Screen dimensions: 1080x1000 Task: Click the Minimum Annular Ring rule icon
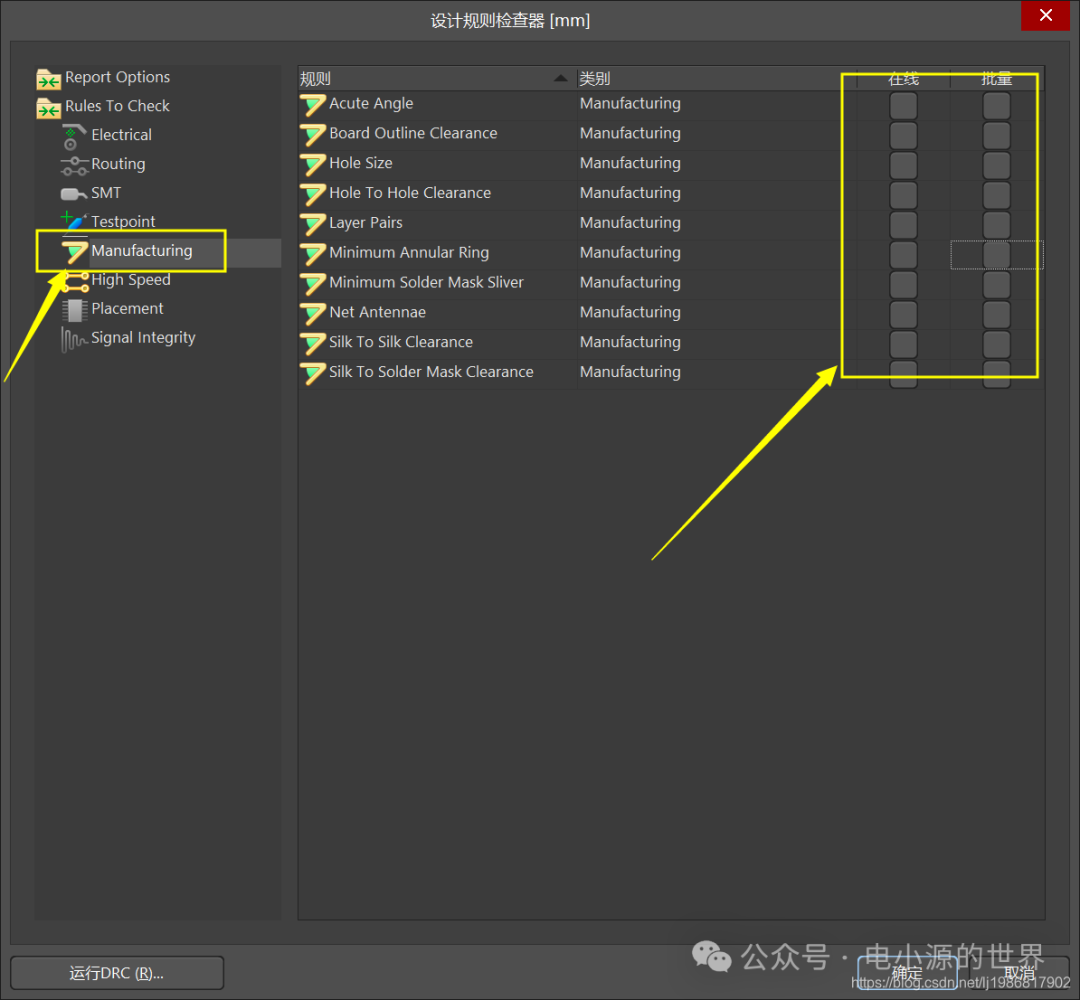(x=313, y=253)
